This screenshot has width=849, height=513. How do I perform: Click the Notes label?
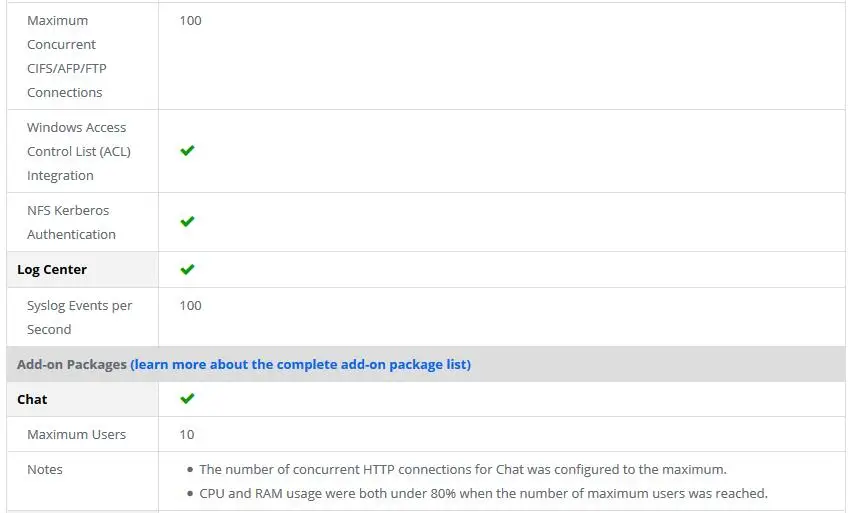pos(45,469)
